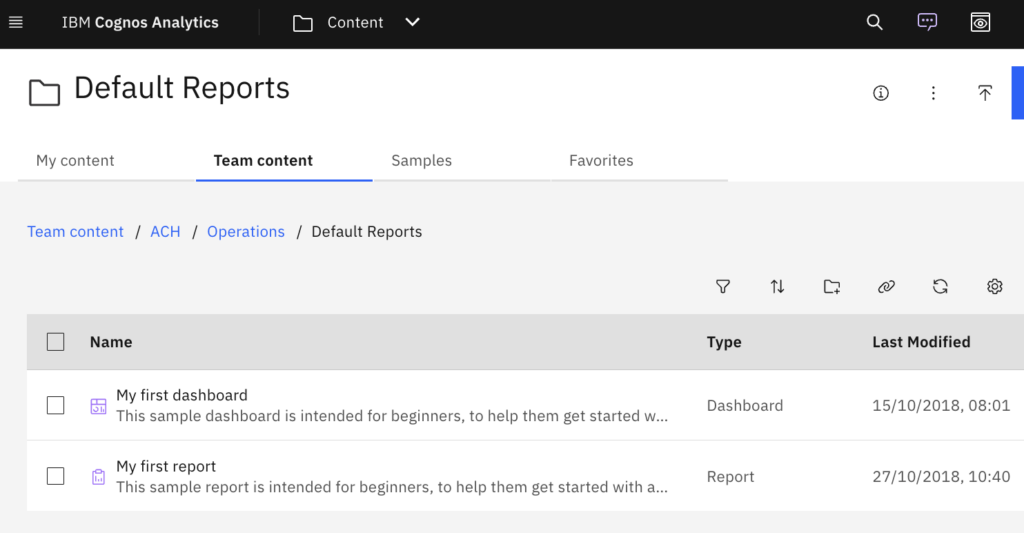The height and width of the screenshot is (533, 1024).
Task: Click the search magnifier icon
Action: click(x=874, y=23)
